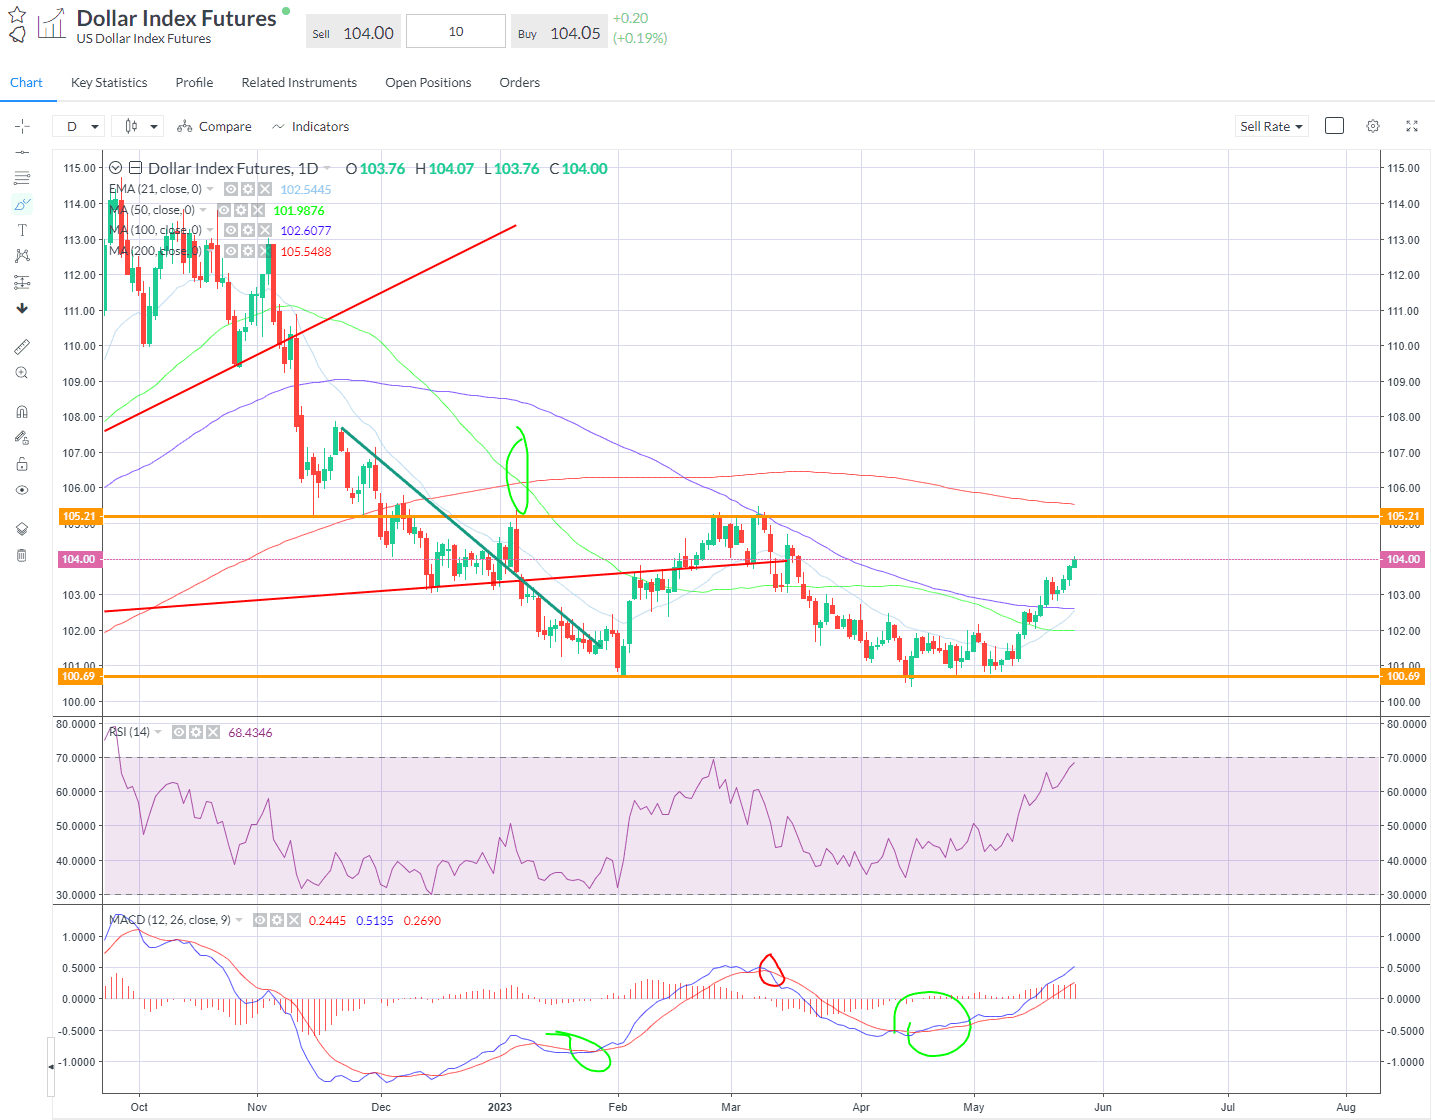Click the Buy 104.05 button
Image resolution: width=1435 pixels, height=1120 pixels.
coord(559,32)
